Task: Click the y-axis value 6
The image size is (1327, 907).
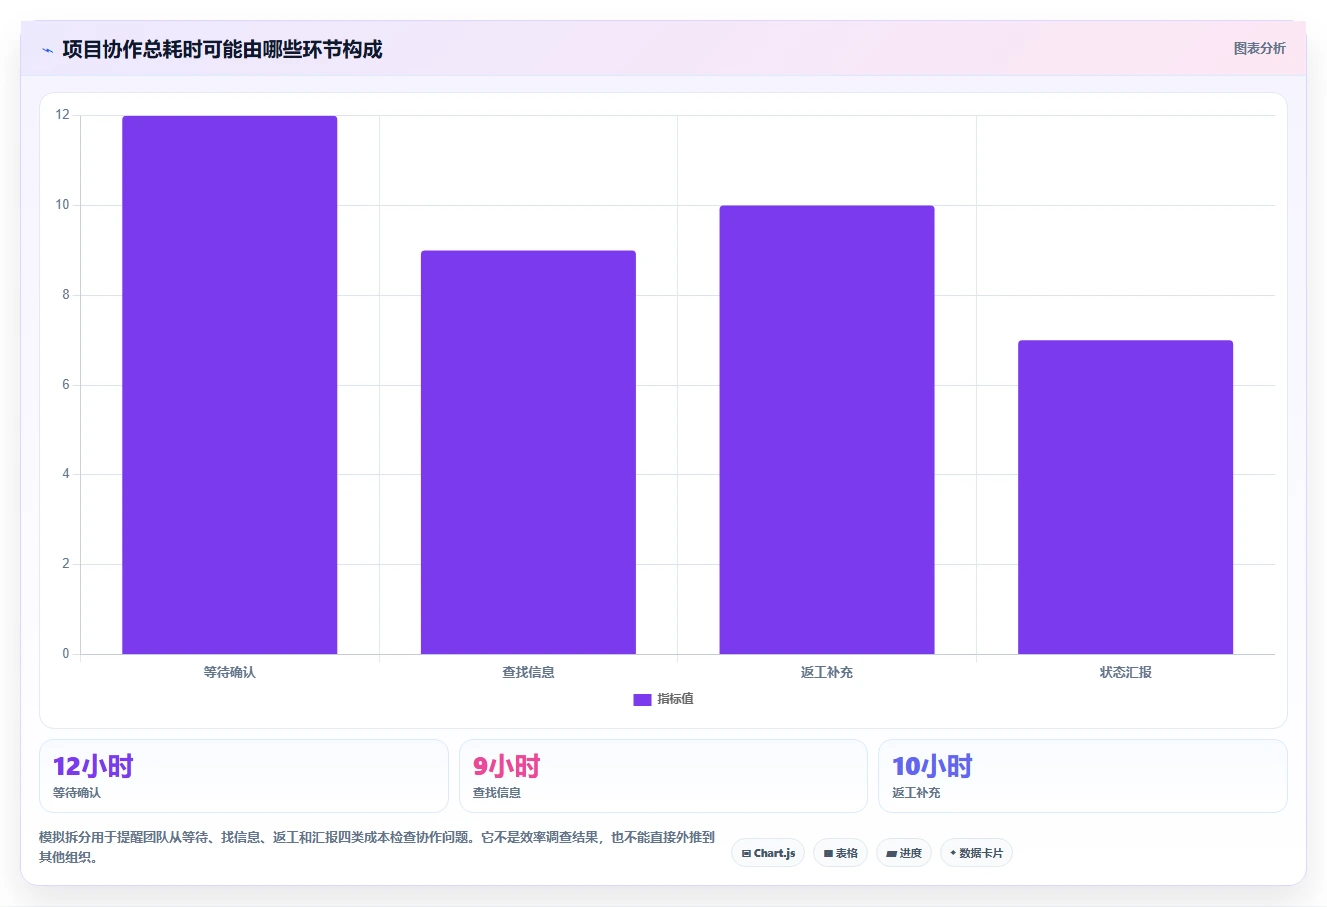Action: pyautogui.click(x=66, y=385)
